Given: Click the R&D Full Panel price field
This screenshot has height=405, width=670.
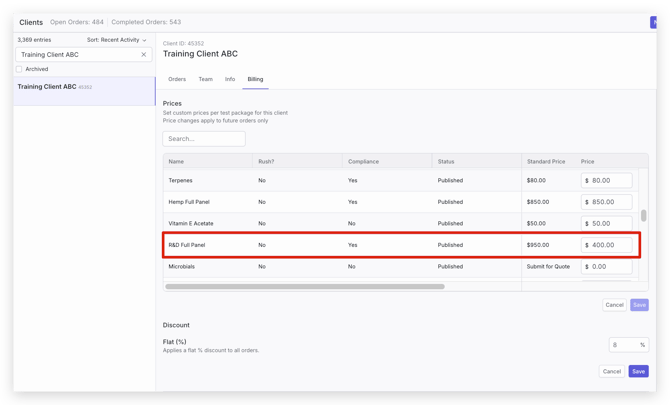Looking at the screenshot, I should (610, 245).
